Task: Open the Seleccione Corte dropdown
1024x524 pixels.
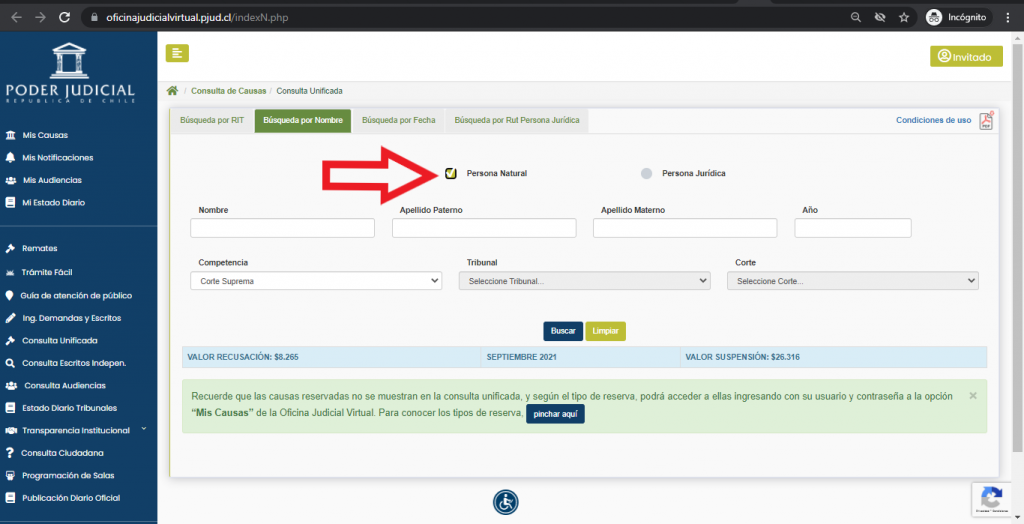Action: 853,281
